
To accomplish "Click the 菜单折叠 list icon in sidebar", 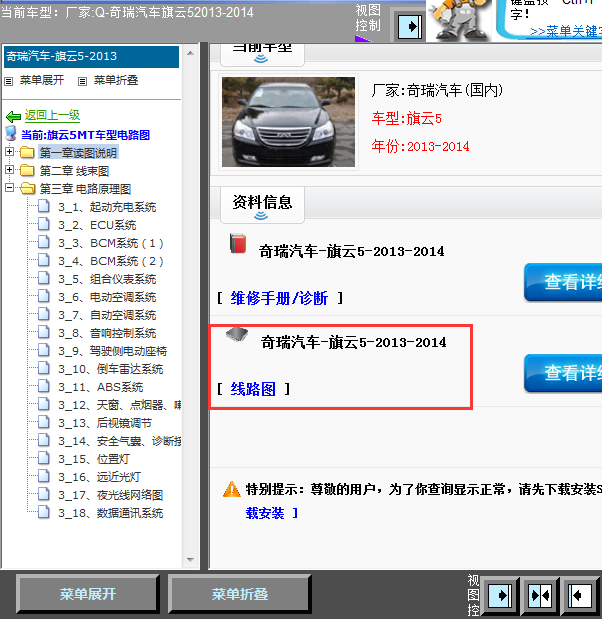I will click(x=82, y=81).
